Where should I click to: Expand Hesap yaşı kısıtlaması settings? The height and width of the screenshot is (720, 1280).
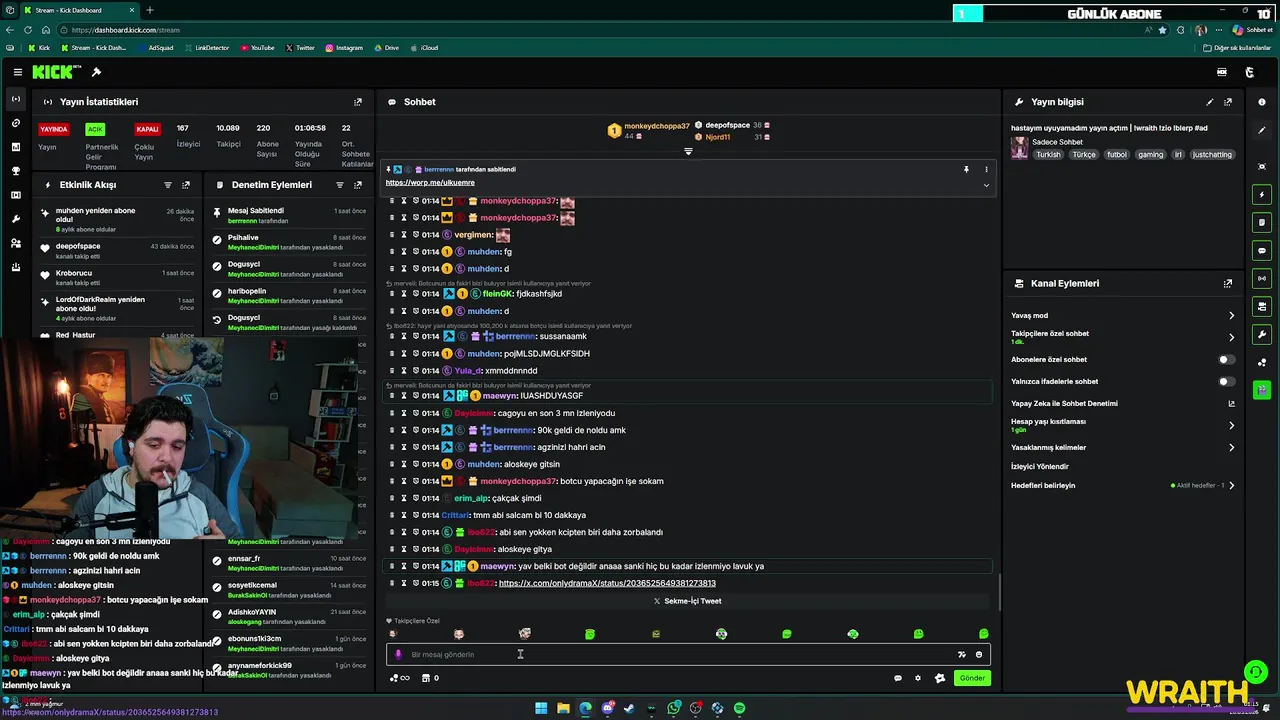click(x=1231, y=425)
